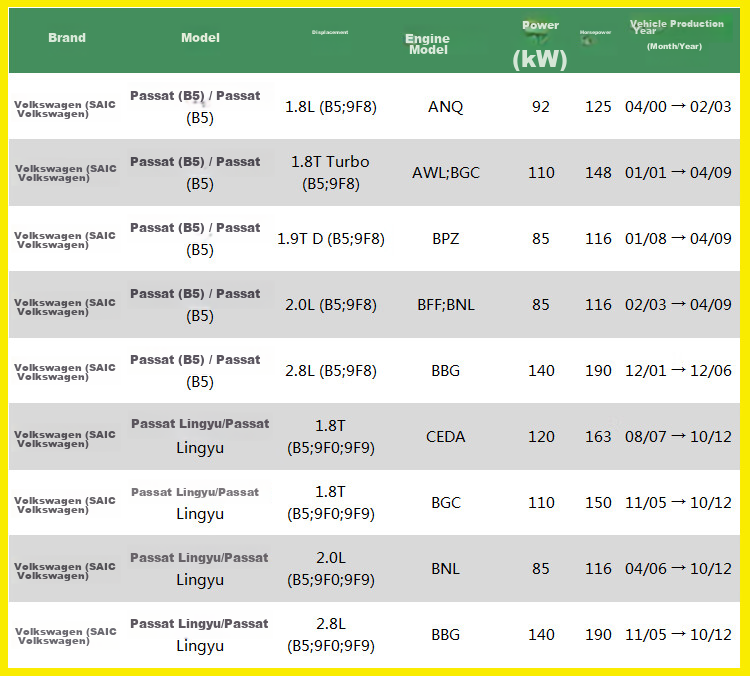Select production date 04/00 → 02/03
This screenshot has width=750, height=676.
678,106
